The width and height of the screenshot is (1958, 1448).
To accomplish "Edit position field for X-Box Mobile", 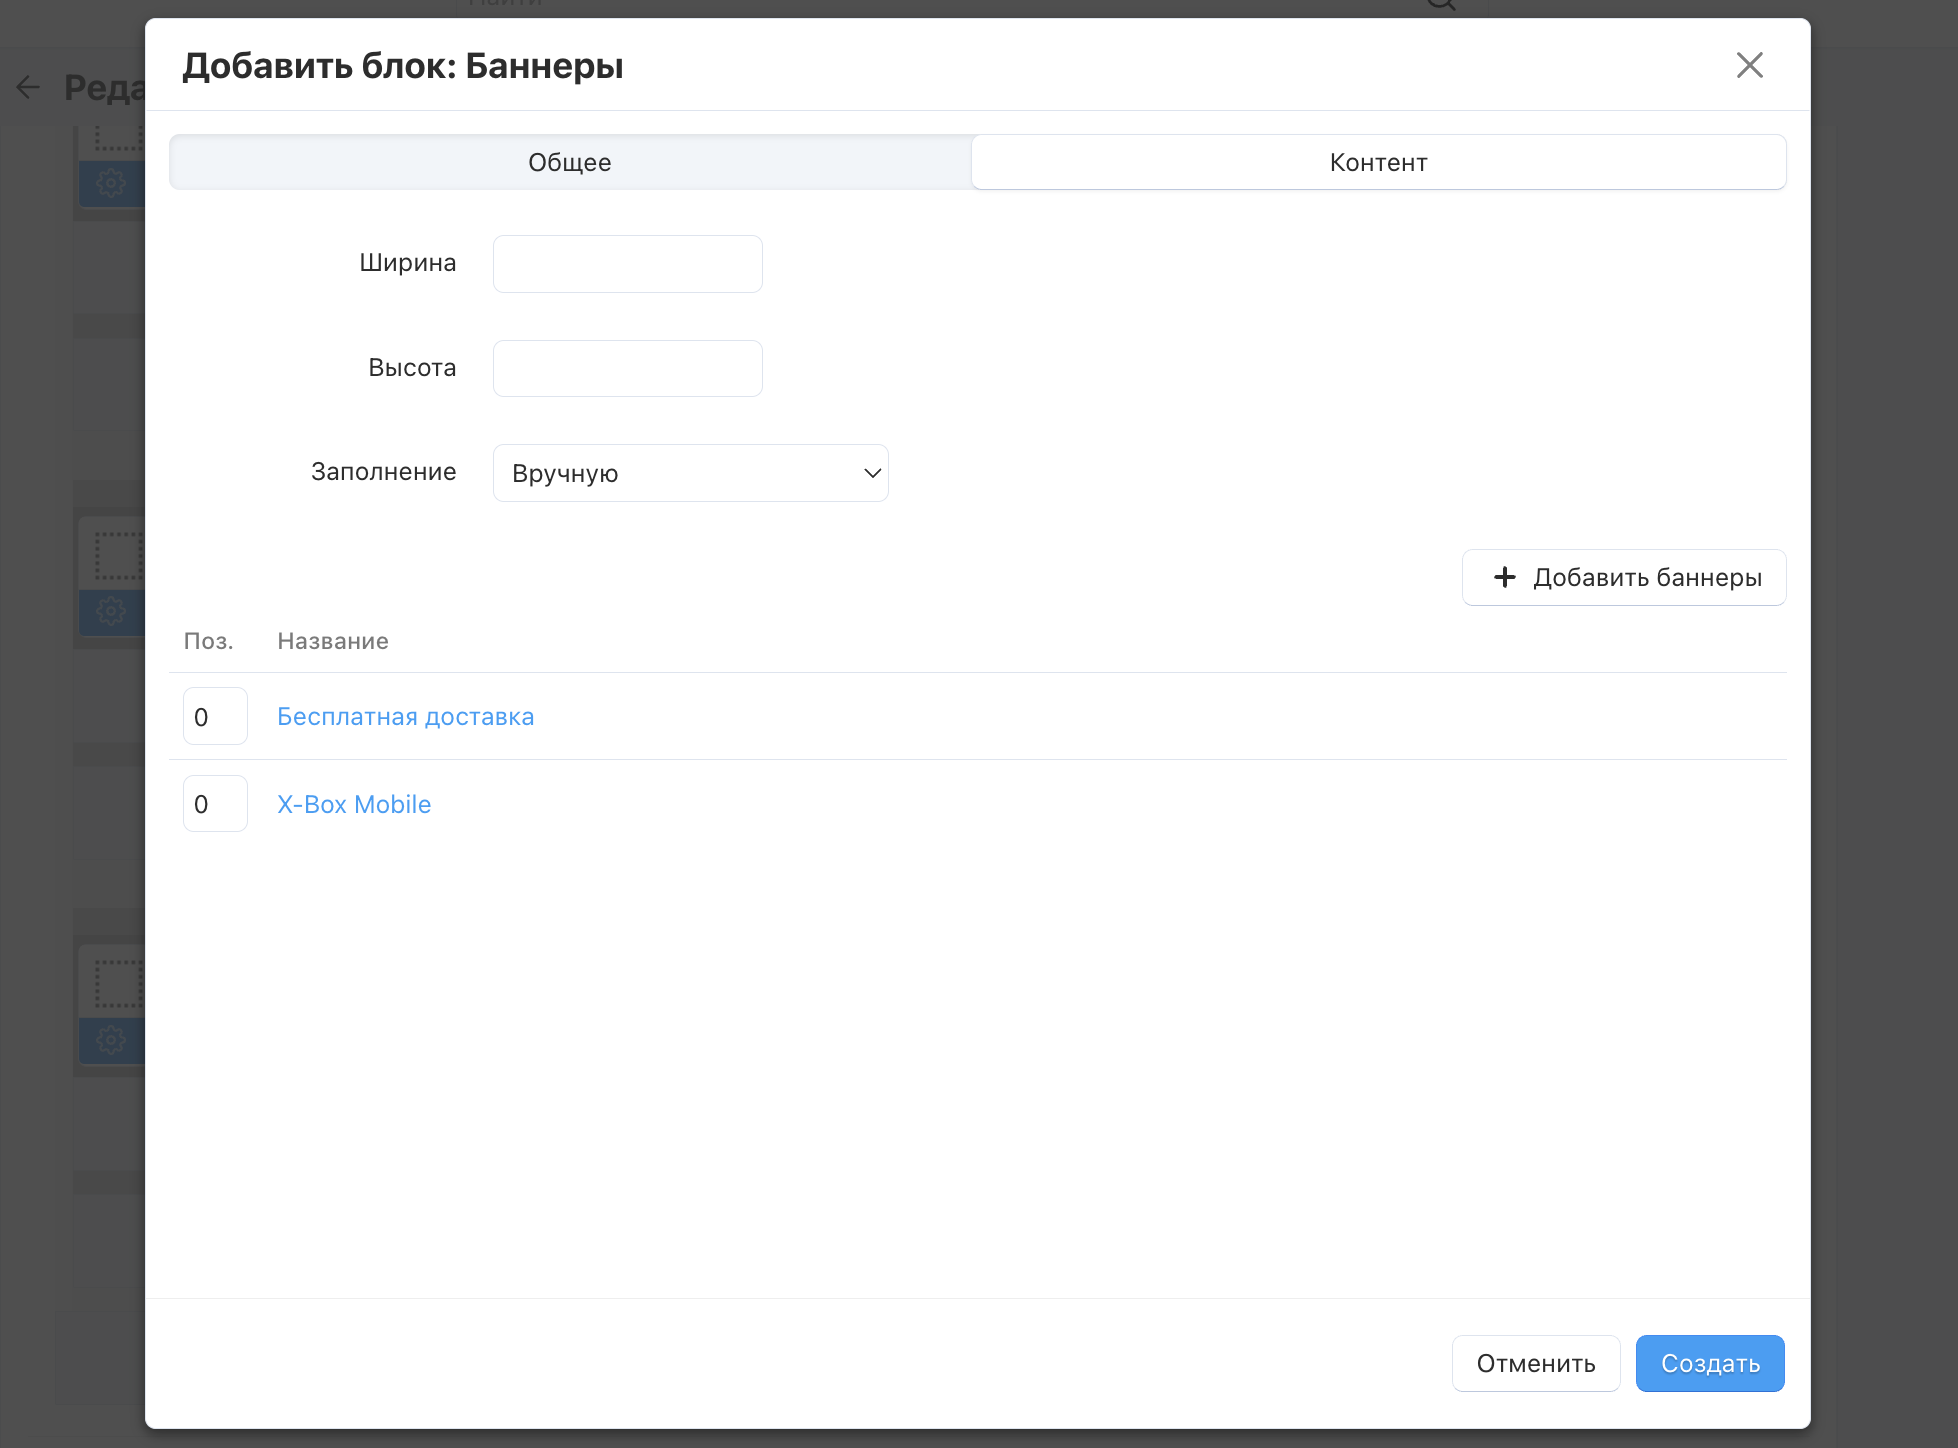I will [215, 803].
